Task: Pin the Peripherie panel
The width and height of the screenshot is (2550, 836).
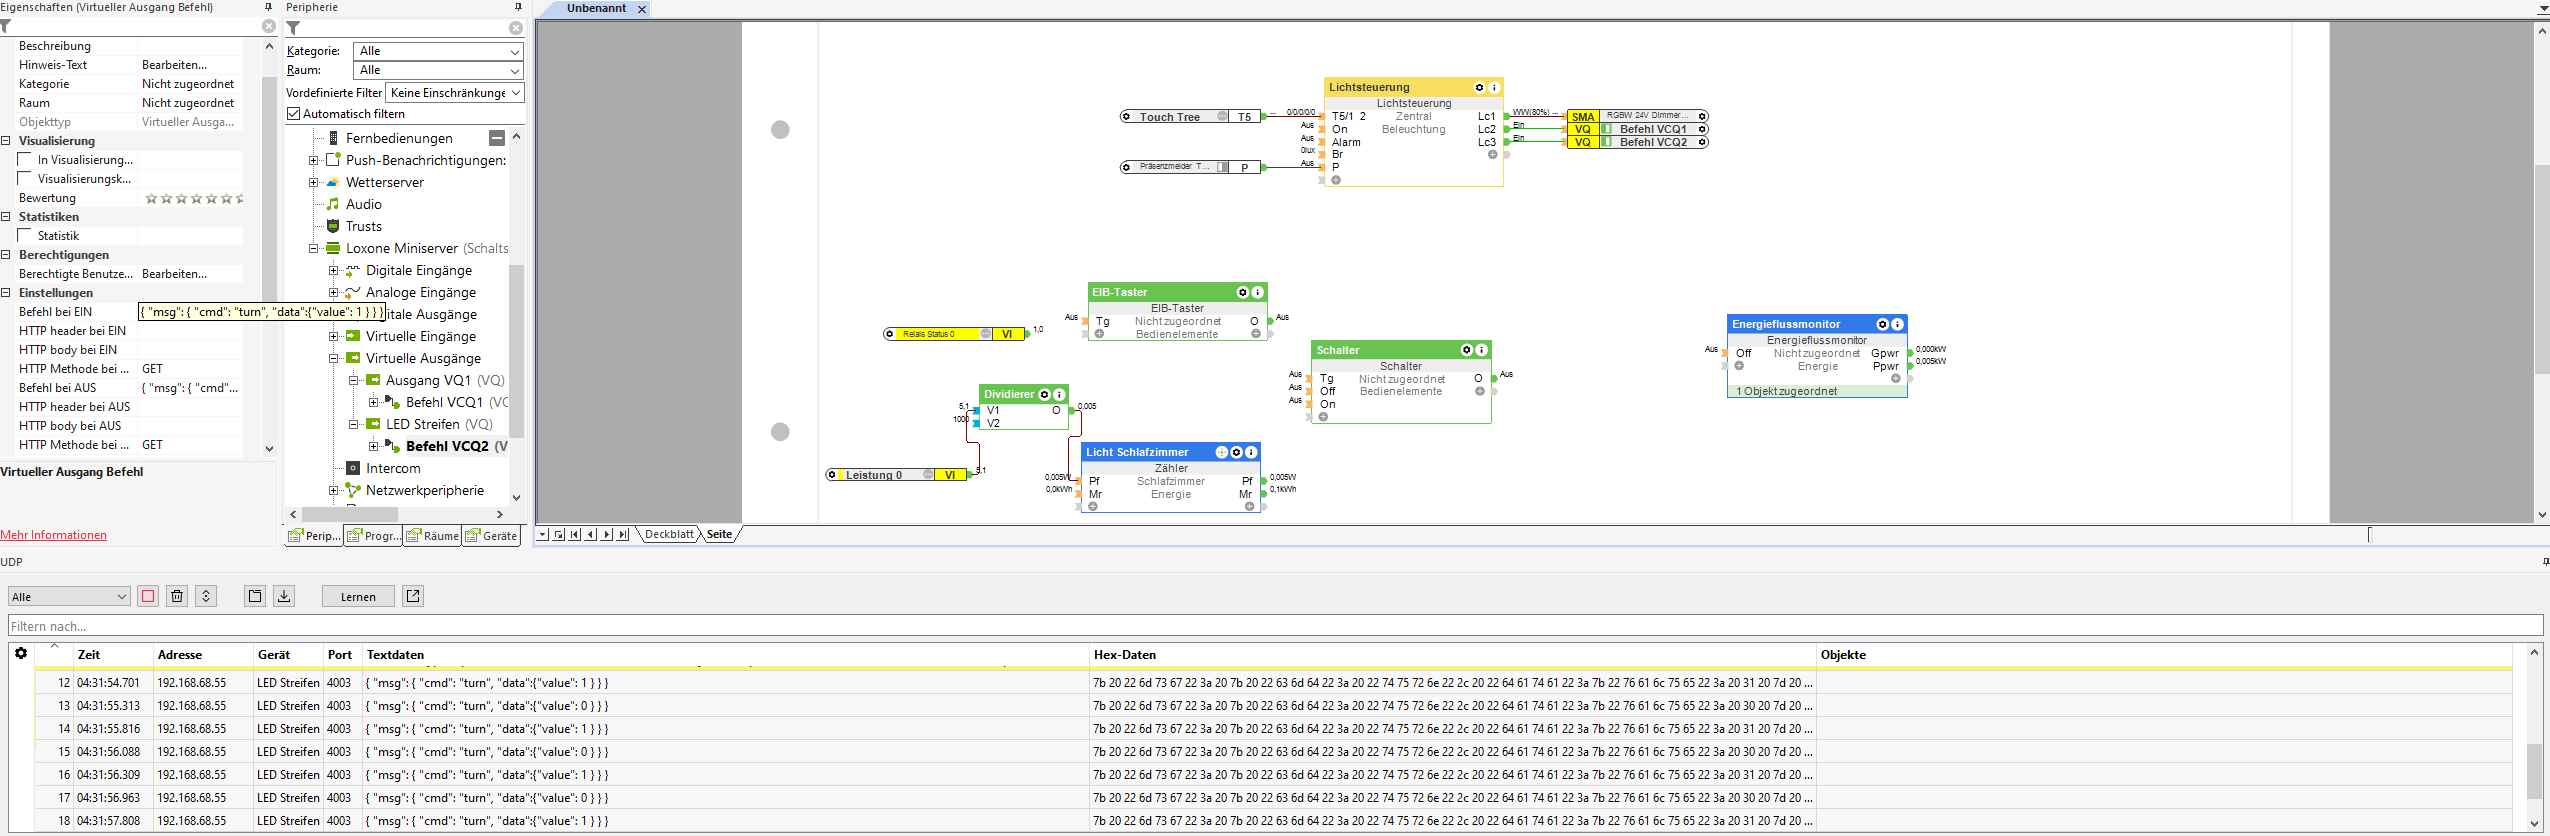Action: point(518,7)
